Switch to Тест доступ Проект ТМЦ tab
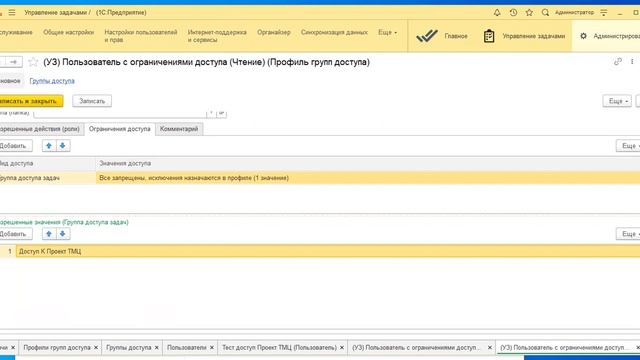This screenshot has height=360, width=640. [x=279, y=347]
